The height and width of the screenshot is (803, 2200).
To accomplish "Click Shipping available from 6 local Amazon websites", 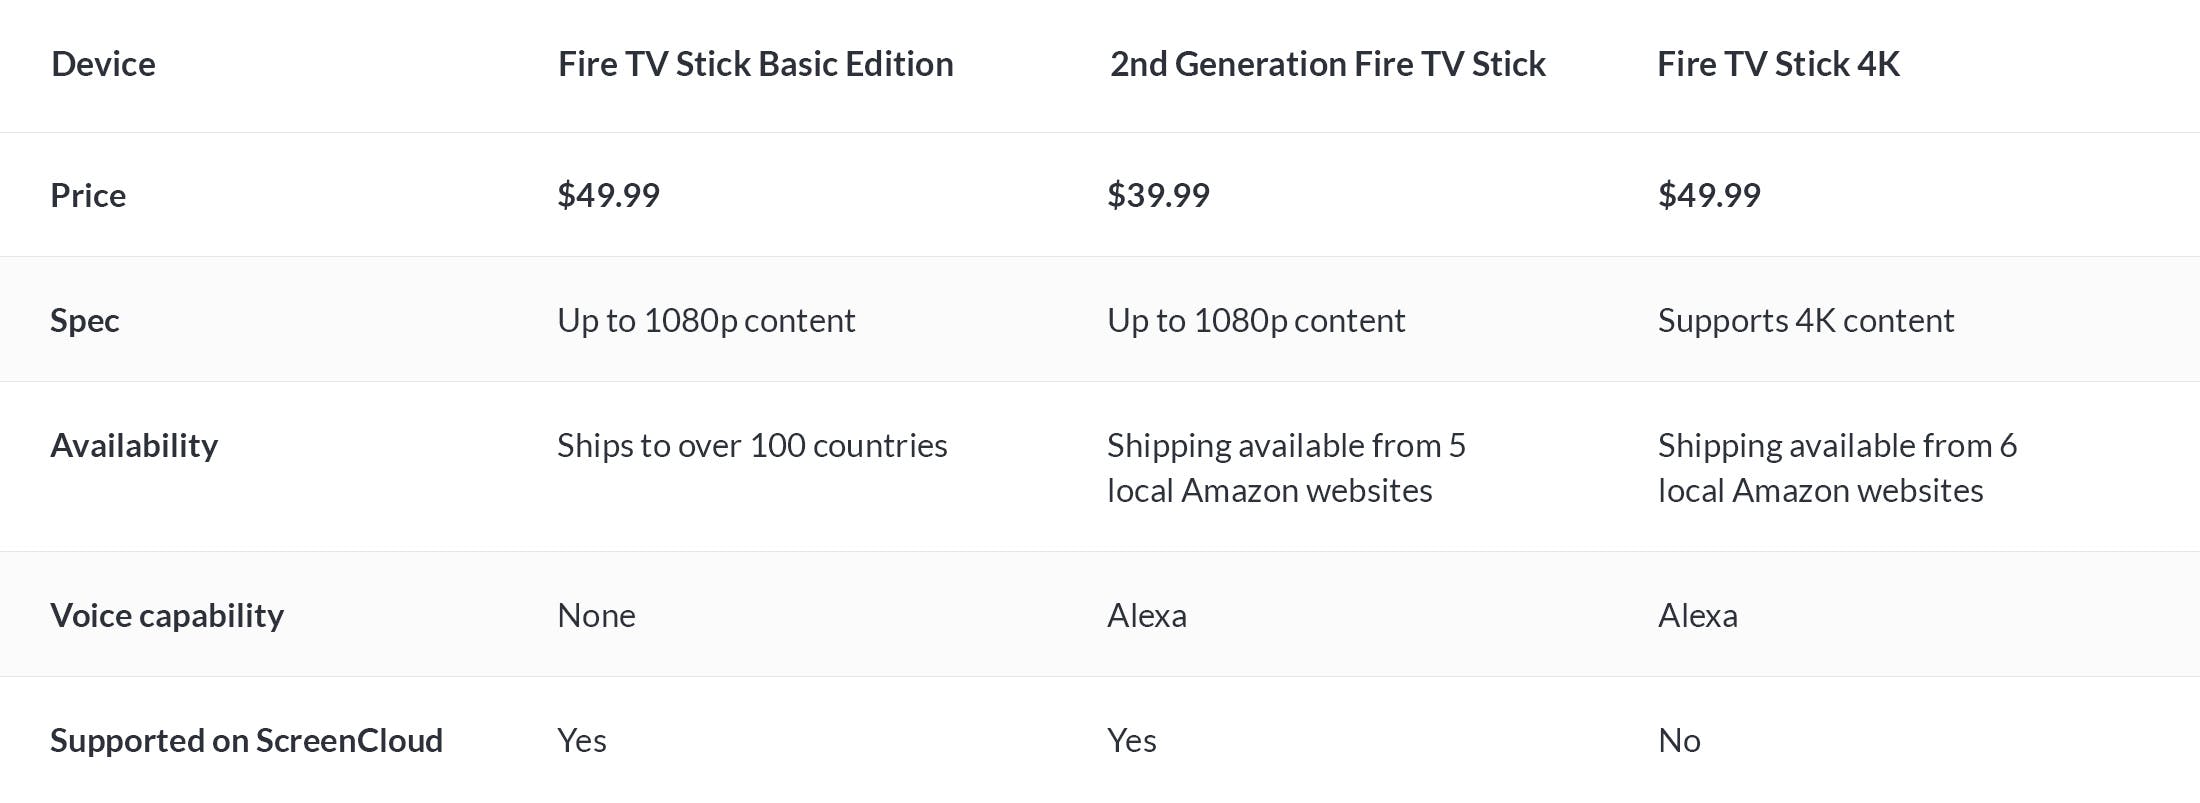I will (x=1837, y=468).
